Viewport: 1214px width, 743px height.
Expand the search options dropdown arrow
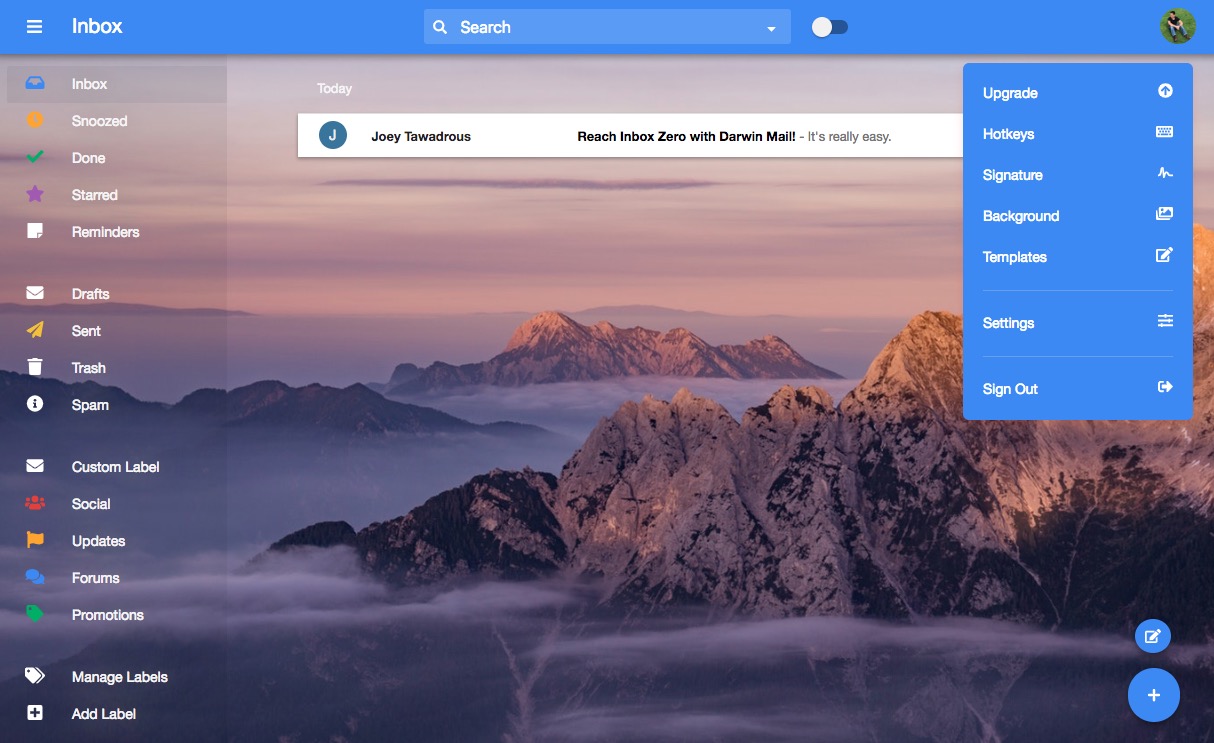point(771,29)
